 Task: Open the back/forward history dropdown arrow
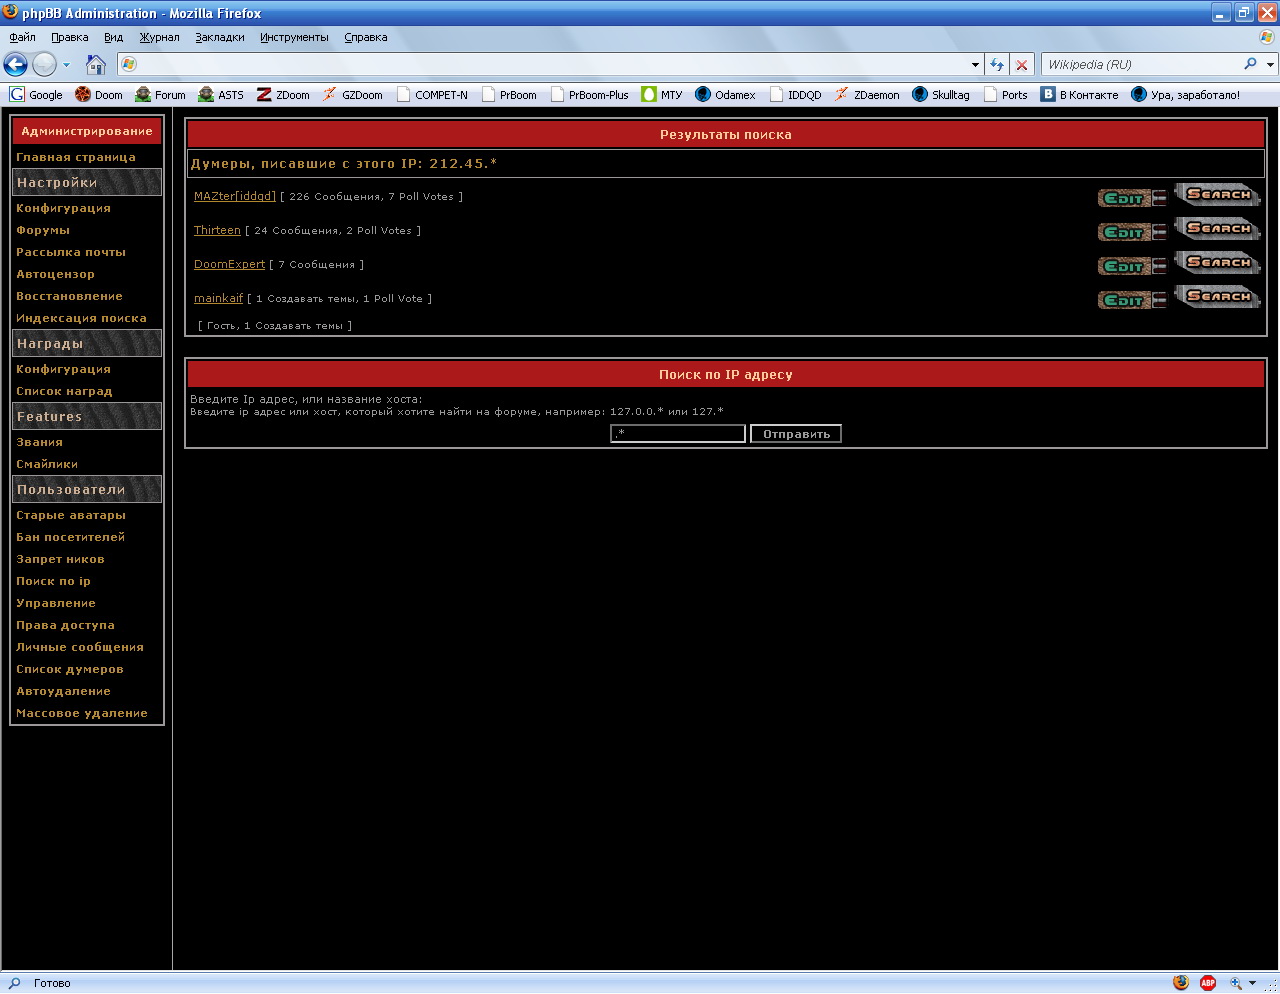[67, 65]
